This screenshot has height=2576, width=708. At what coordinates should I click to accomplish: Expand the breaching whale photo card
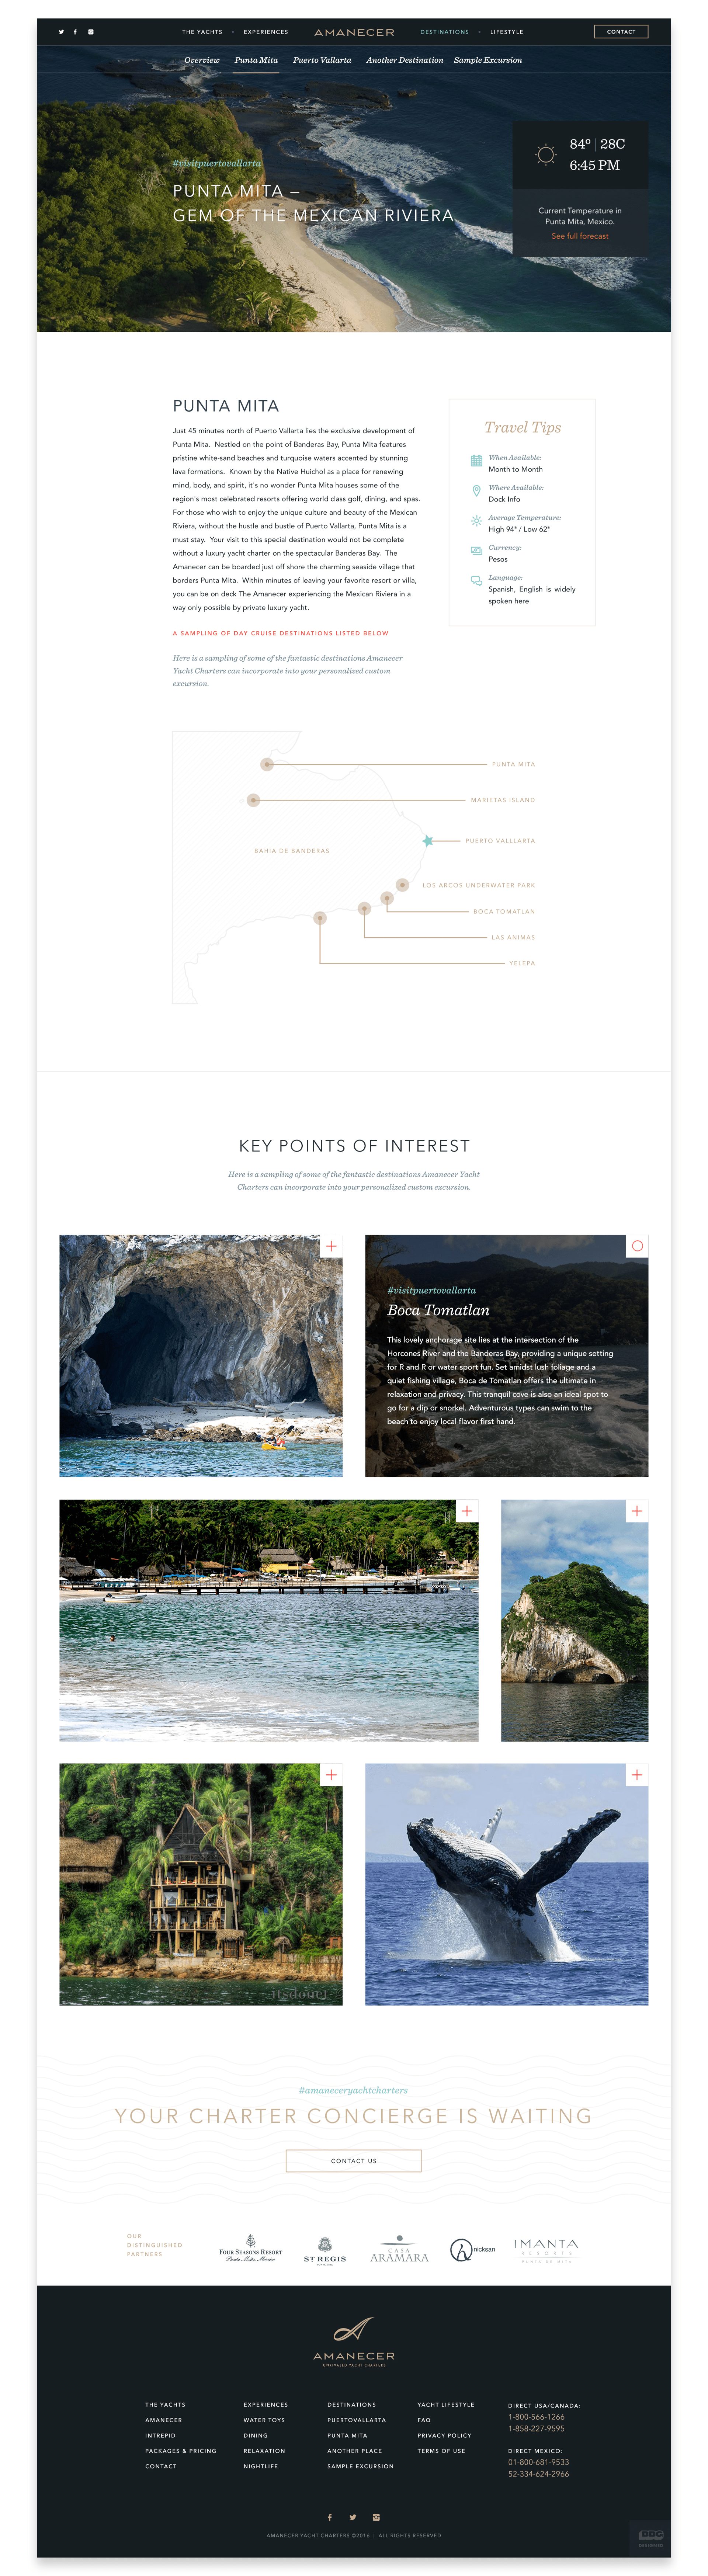point(637,1775)
